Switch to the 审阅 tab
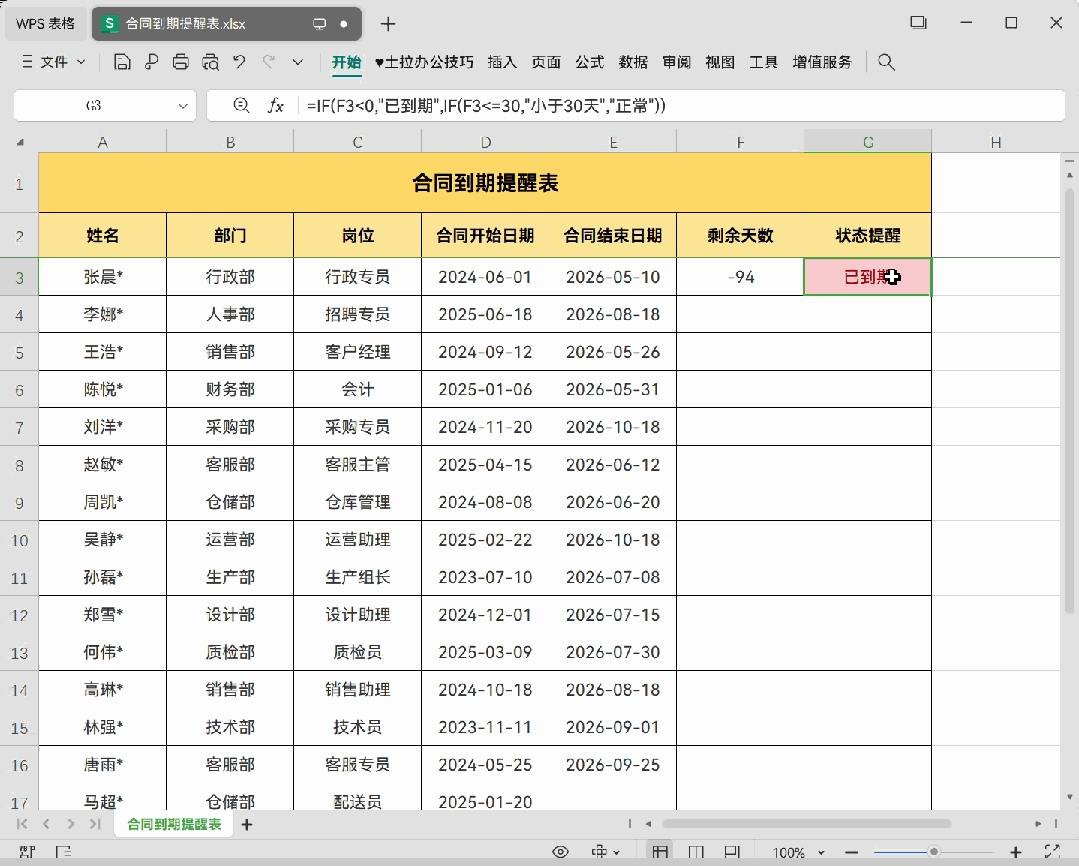Image resolution: width=1079 pixels, height=866 pixels. click(x=676, y=62)
